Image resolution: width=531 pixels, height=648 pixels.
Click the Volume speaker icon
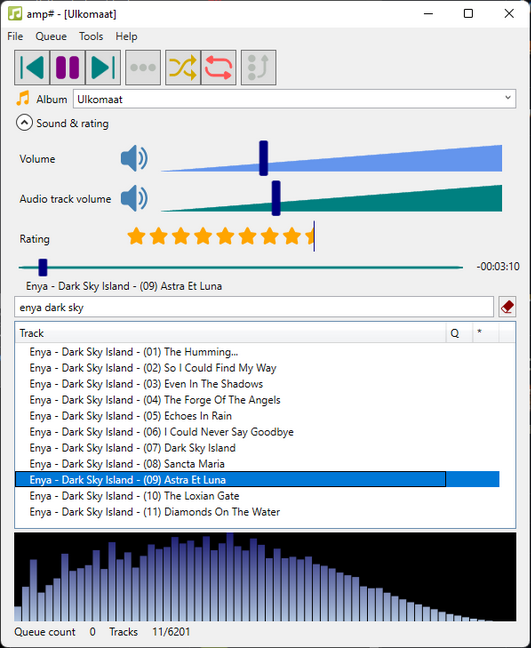[x=134, y=158]
